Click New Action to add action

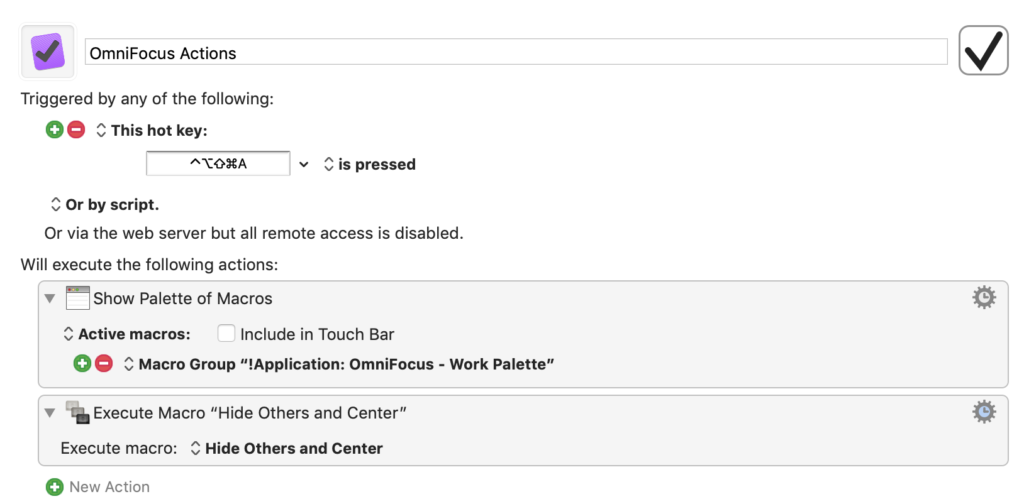tap(98, 487)
